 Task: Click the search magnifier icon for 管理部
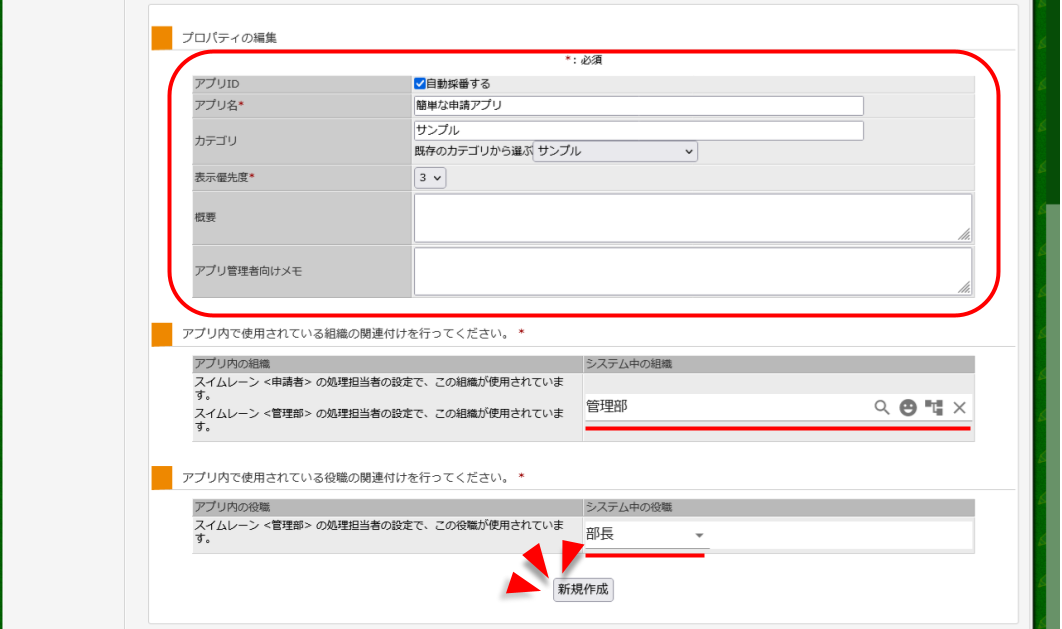pos(881,407)
